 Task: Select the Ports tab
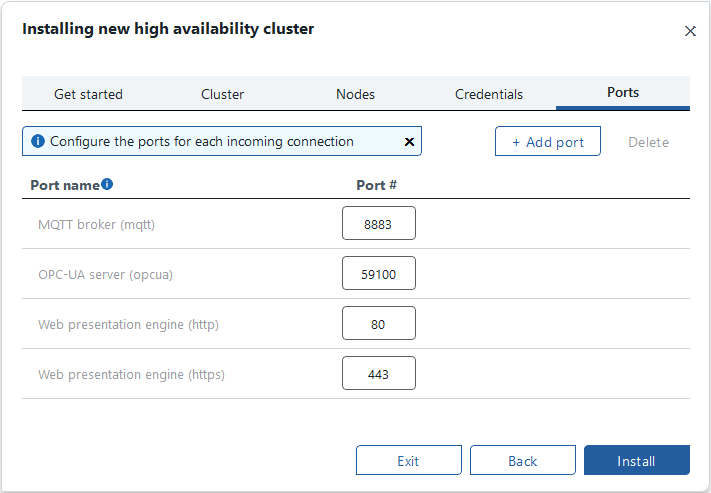click(623, 93)
